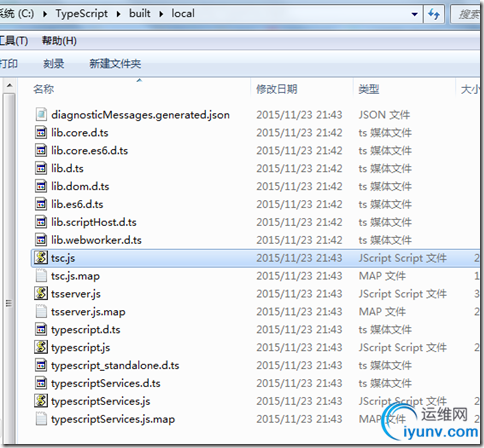Select the tsserver.js.map file name
Viewport: 484px width, 448px height.
[88, 312]
